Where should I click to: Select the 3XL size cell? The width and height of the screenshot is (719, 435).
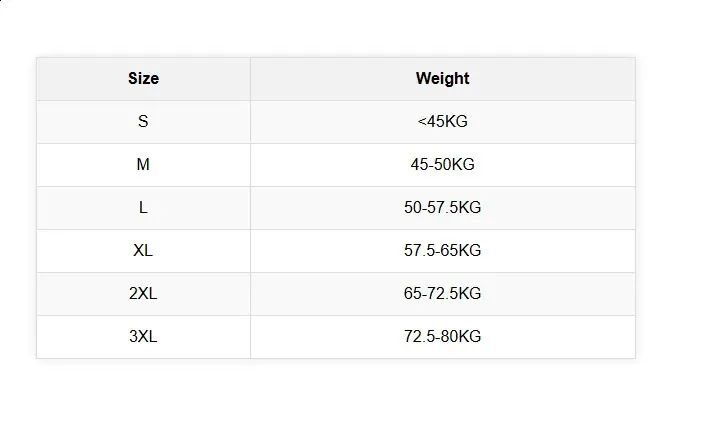[143, 336]
